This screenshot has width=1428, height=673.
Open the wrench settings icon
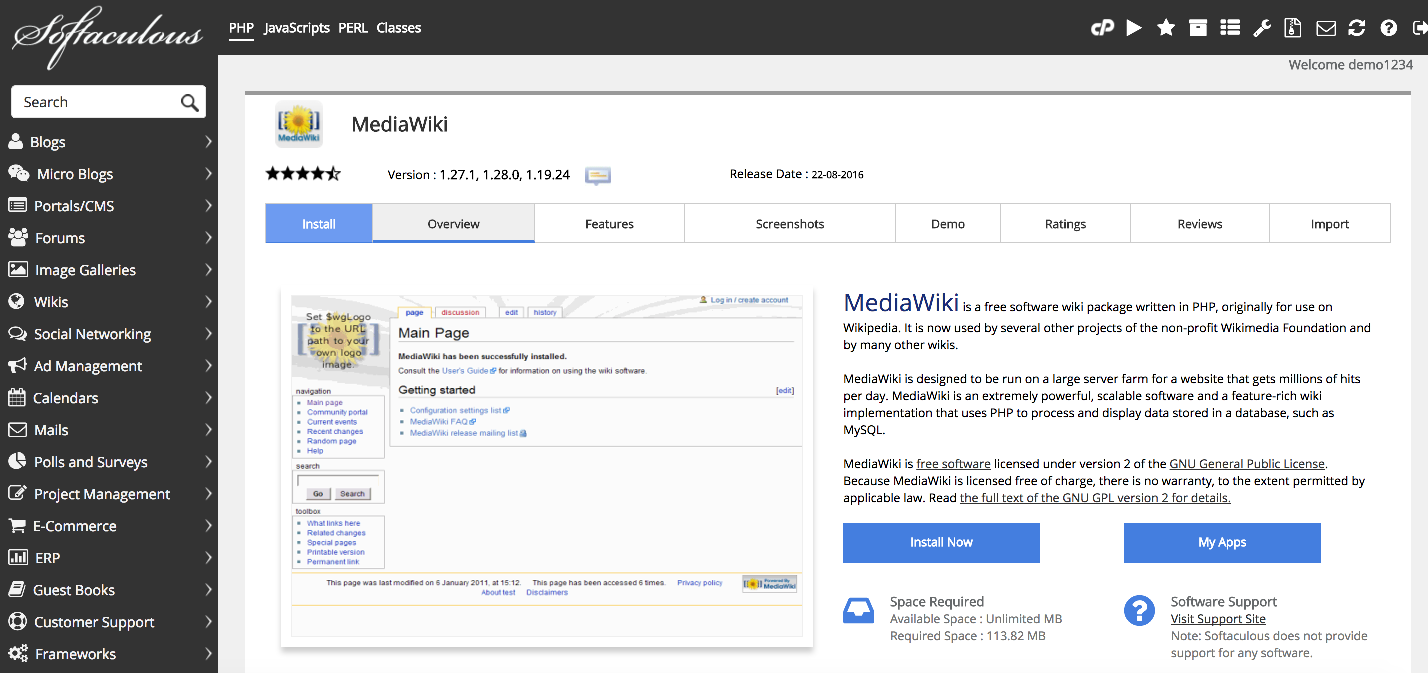point(1262,28)
